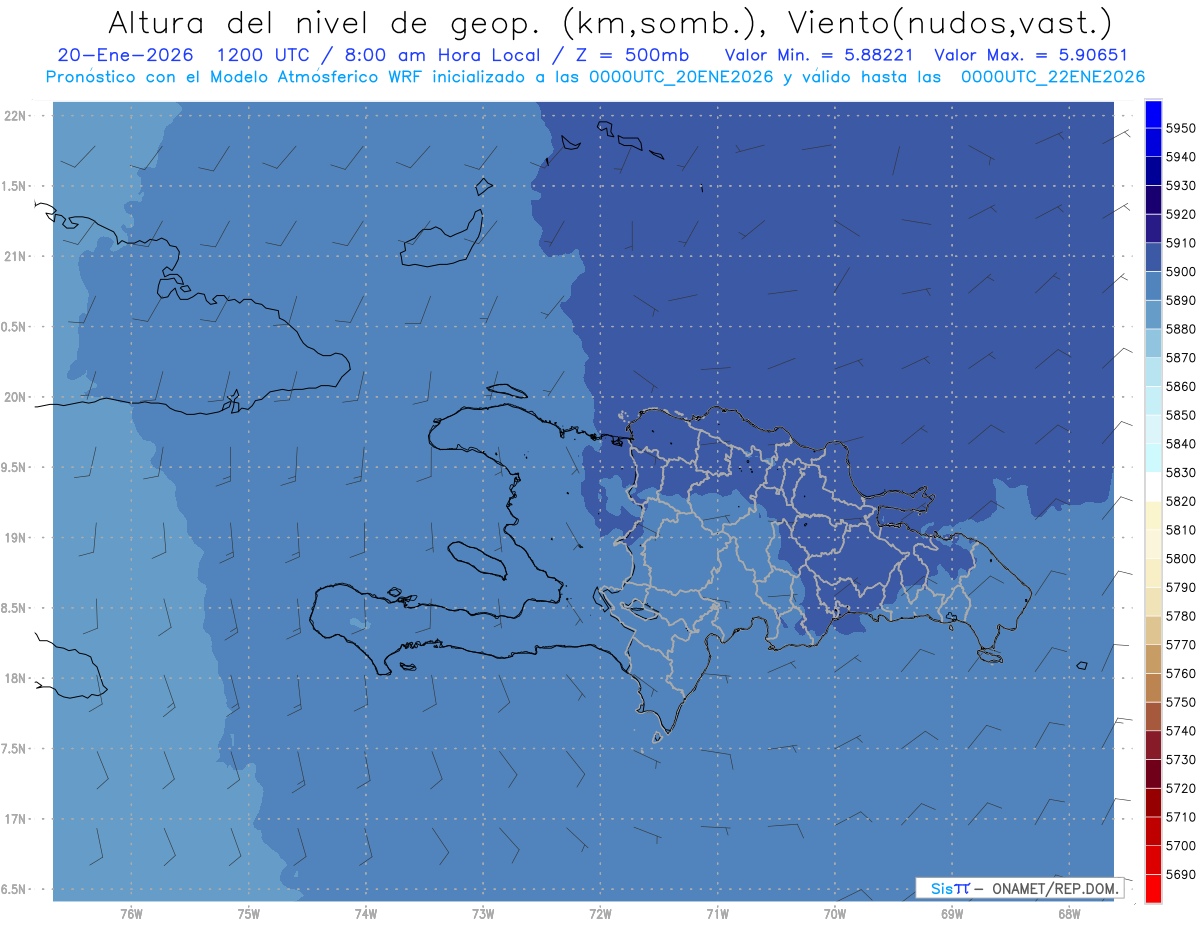Click the '0000UTC_22ENE2026' valid-until time
This screenshot has width=1200, height=927.
[x=1053, y=77]
